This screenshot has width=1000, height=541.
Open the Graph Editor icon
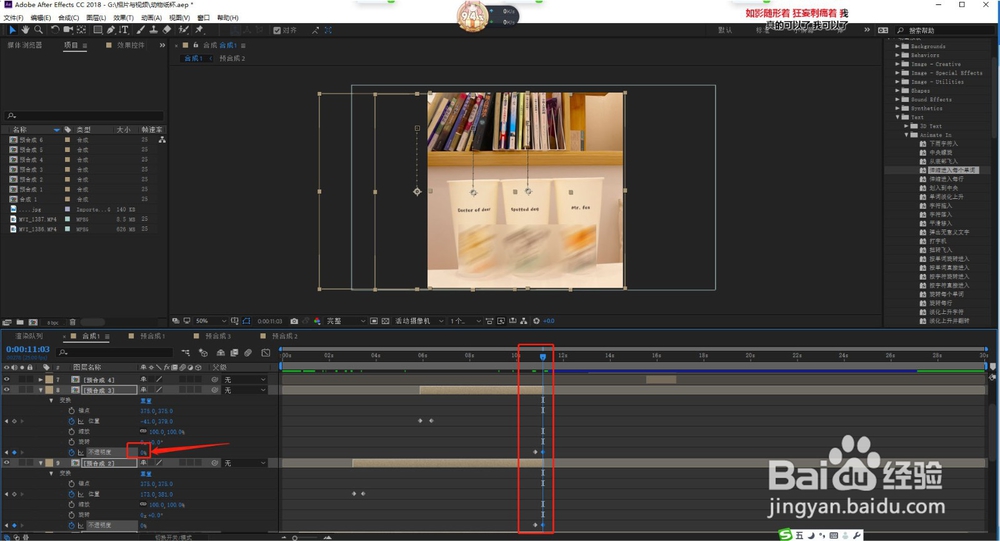pyautogui.click(x=266, y=352)
